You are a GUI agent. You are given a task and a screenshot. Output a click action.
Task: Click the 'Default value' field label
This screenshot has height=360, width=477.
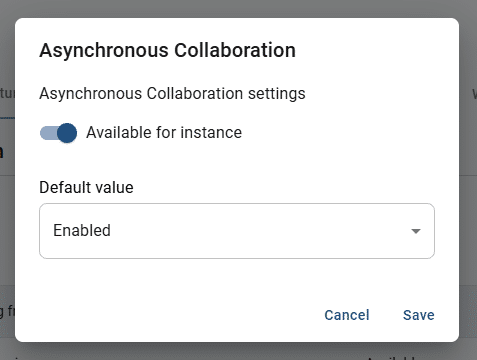click(86, 187)
